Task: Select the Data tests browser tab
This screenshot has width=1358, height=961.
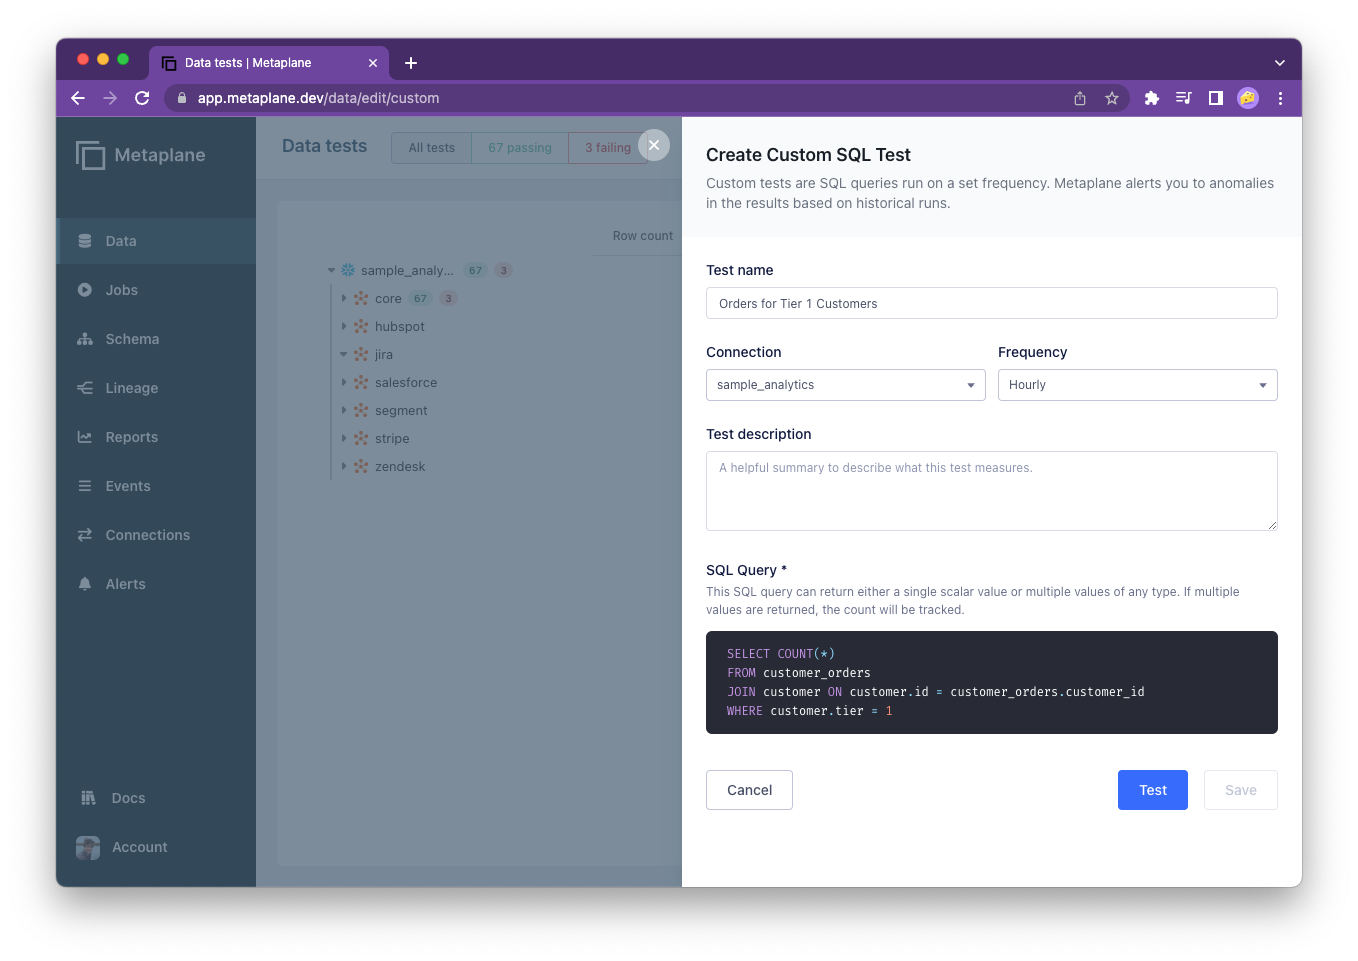Action: click(269, 63)
